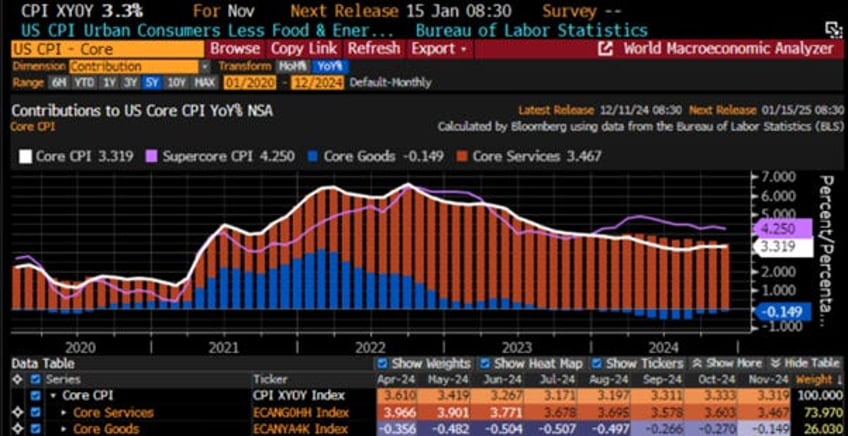The width and height of the screenshot is (848, 436).
Task: Collapse the Core CPI tree row
Action: [x=54, y=396]
